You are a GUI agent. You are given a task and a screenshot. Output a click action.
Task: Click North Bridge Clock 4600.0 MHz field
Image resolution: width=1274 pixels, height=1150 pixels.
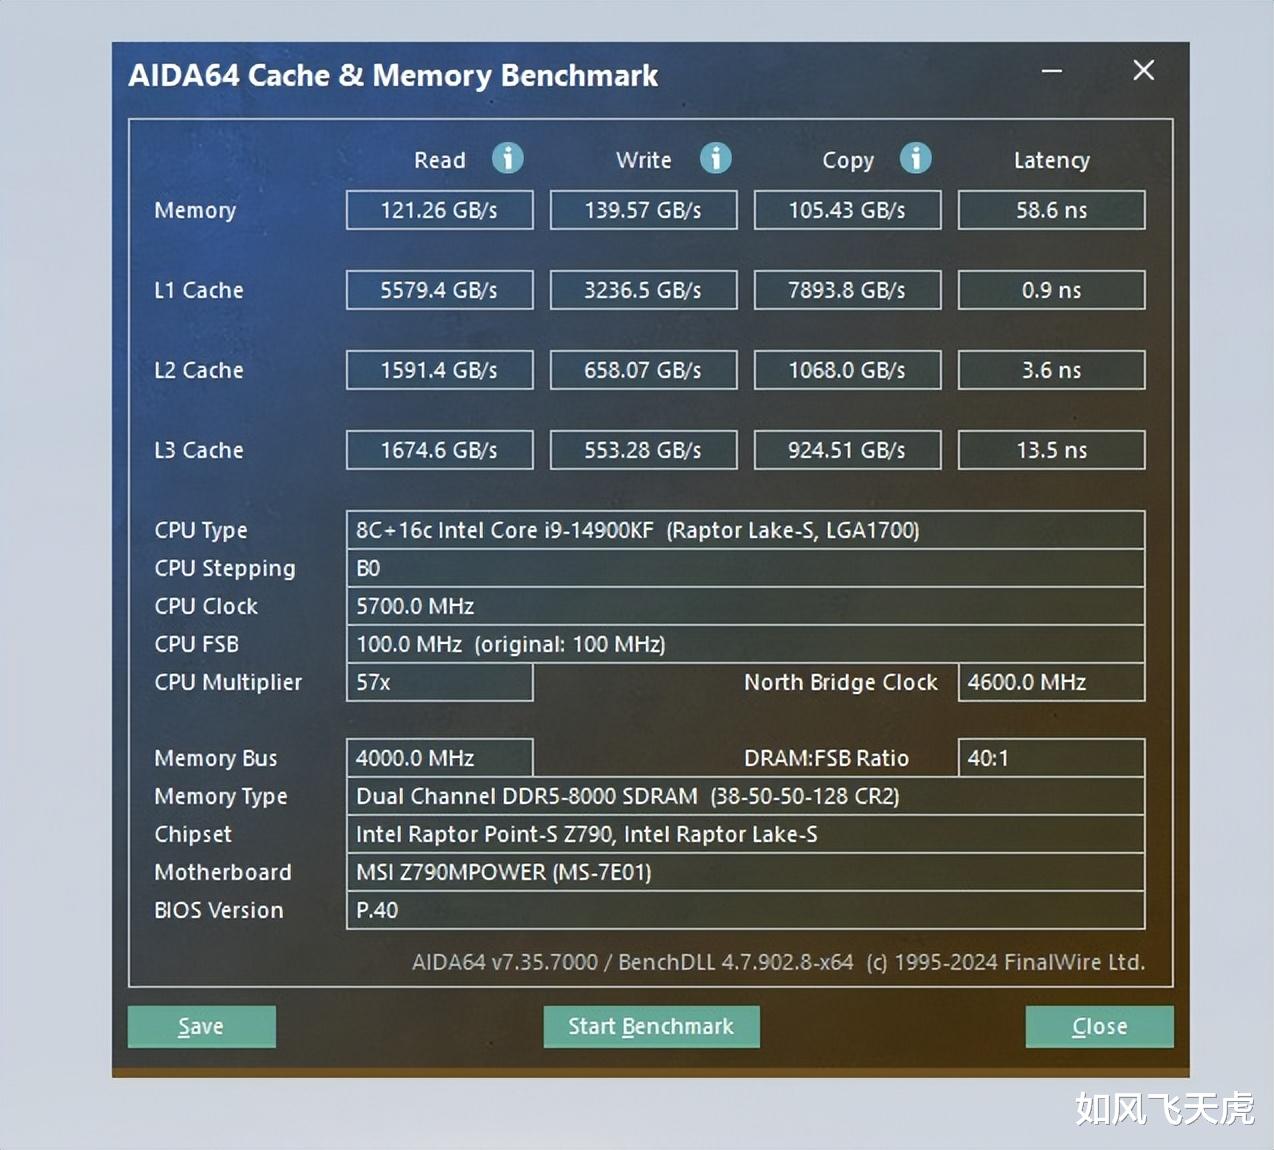coord(1051,682)
